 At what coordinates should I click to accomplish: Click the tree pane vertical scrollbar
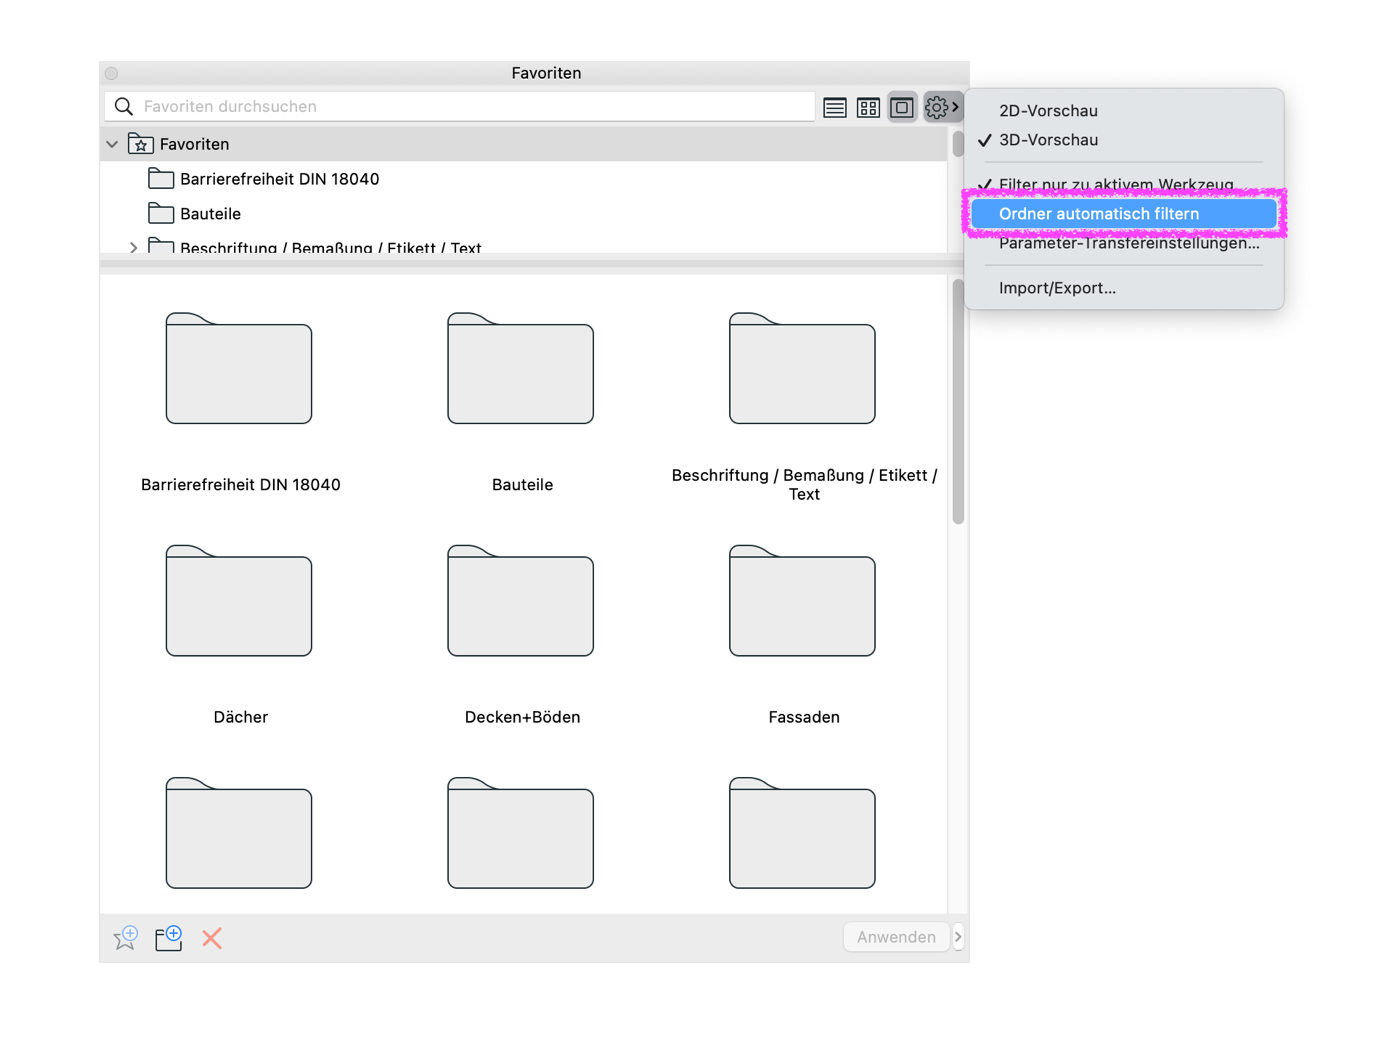958,143
